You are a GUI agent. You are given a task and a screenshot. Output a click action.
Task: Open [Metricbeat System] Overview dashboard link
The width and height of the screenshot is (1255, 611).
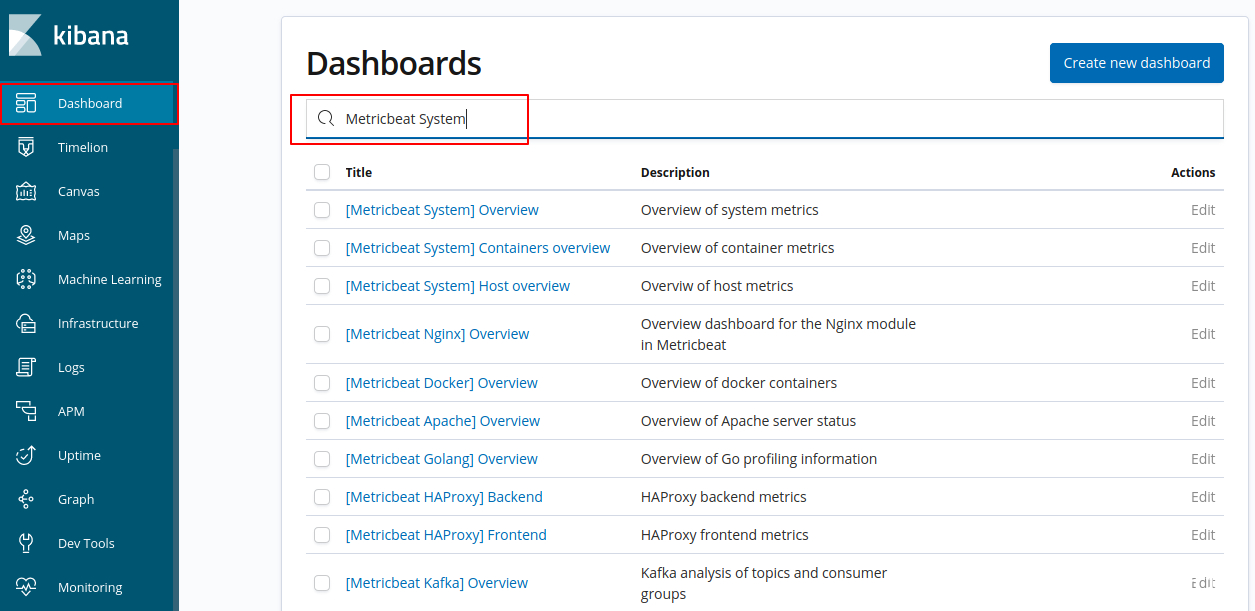(x=442, y=210)
